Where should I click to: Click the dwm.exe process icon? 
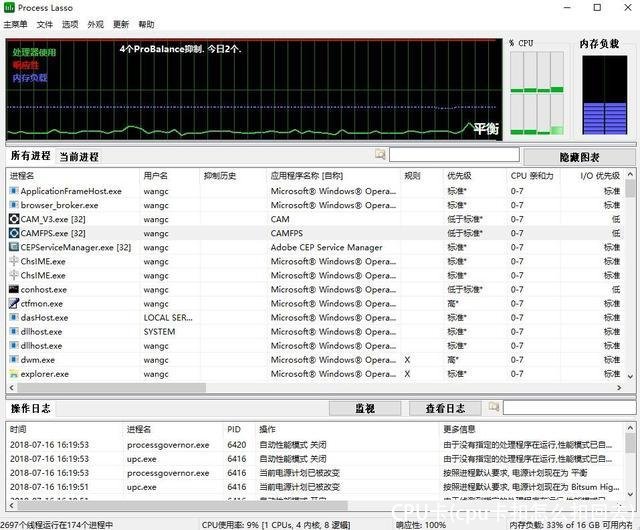tap(14, 360)
